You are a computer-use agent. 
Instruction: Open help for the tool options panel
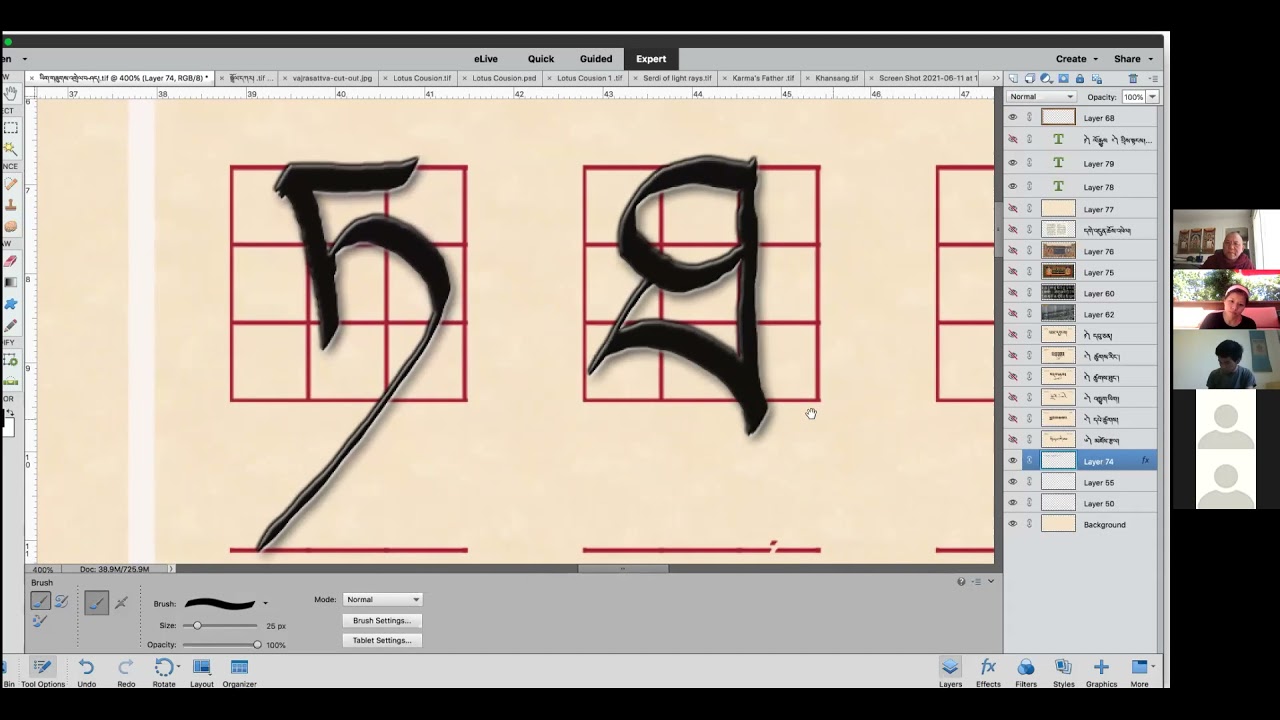coord(961,582)
